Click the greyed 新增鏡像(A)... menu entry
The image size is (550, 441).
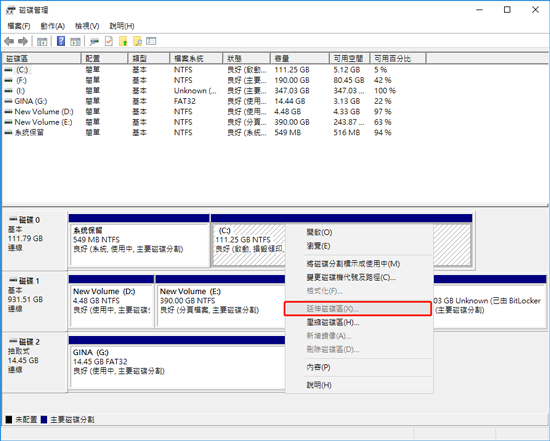pos(359,336)
